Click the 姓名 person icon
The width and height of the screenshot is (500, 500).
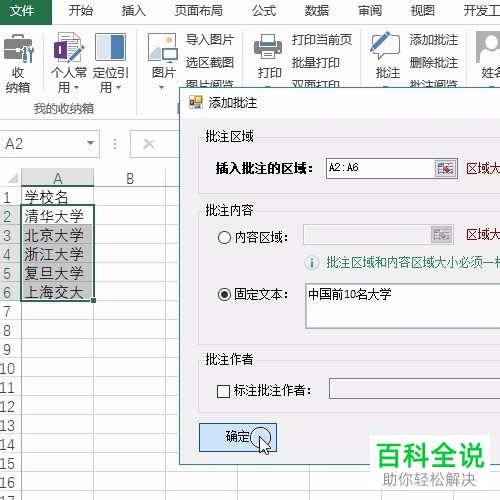(488, 47)
